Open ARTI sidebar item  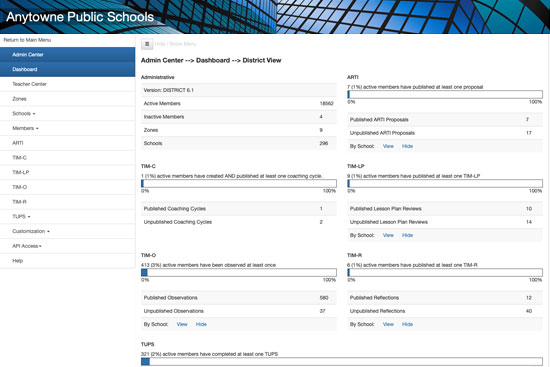pos(67,143)
